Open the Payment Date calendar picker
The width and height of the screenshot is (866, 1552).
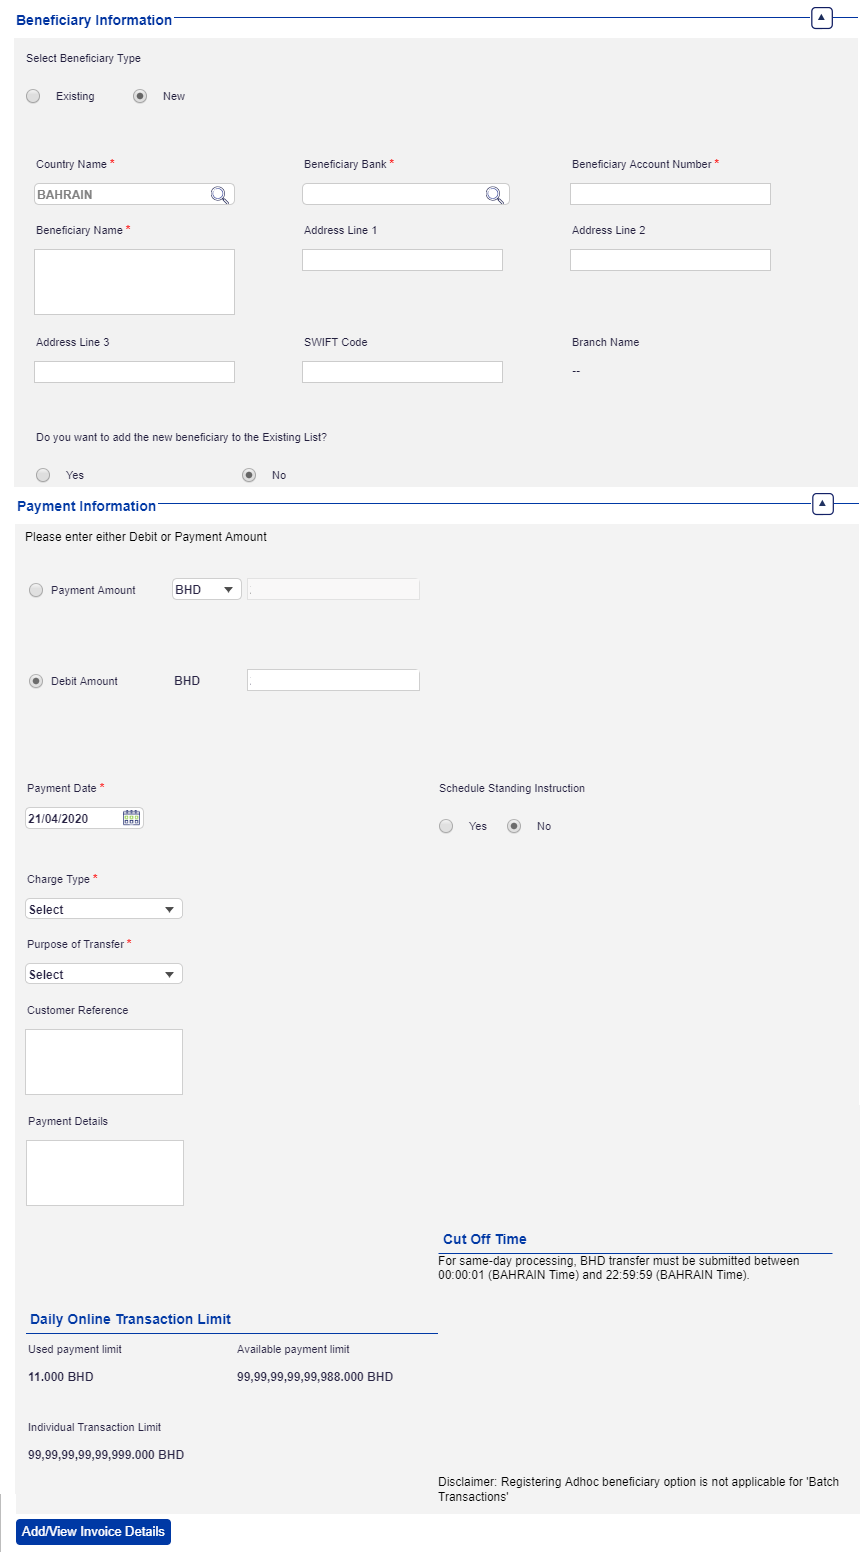click(x=132, y=818)
